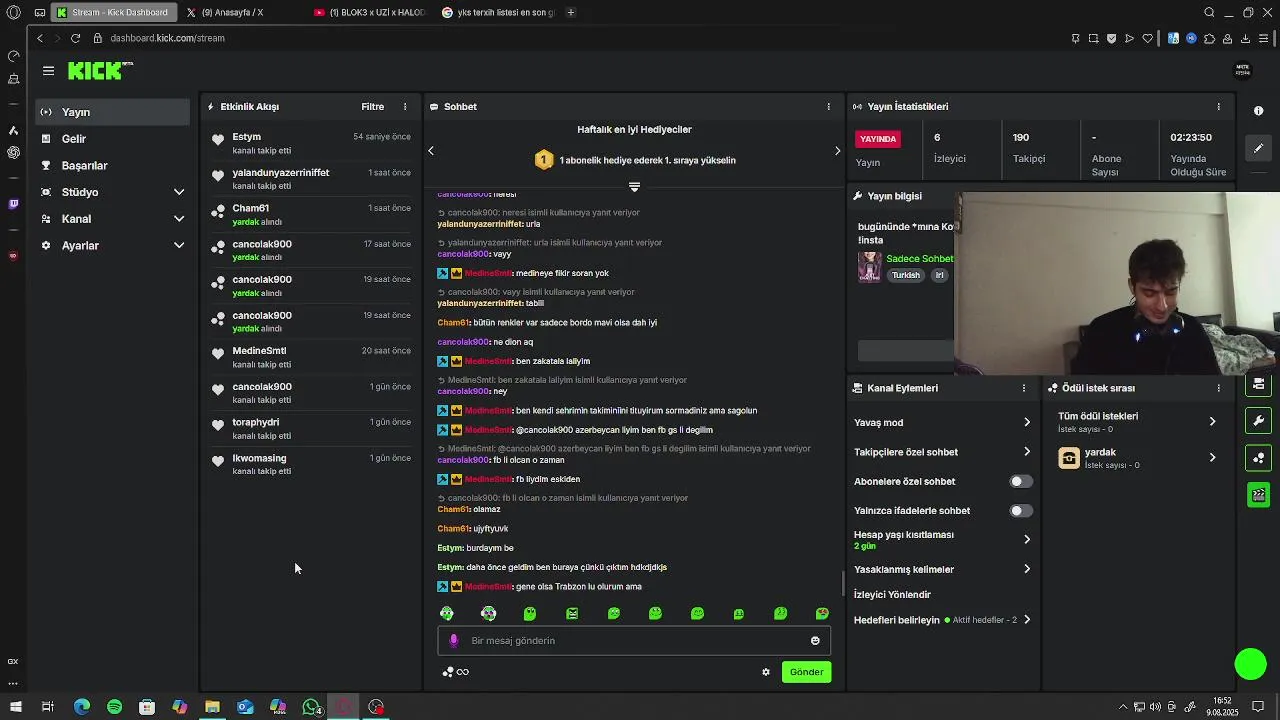Screen dimensions: 1280x720
Task: Switch to yks tercih listesi tab
Action: coord(498,12)
